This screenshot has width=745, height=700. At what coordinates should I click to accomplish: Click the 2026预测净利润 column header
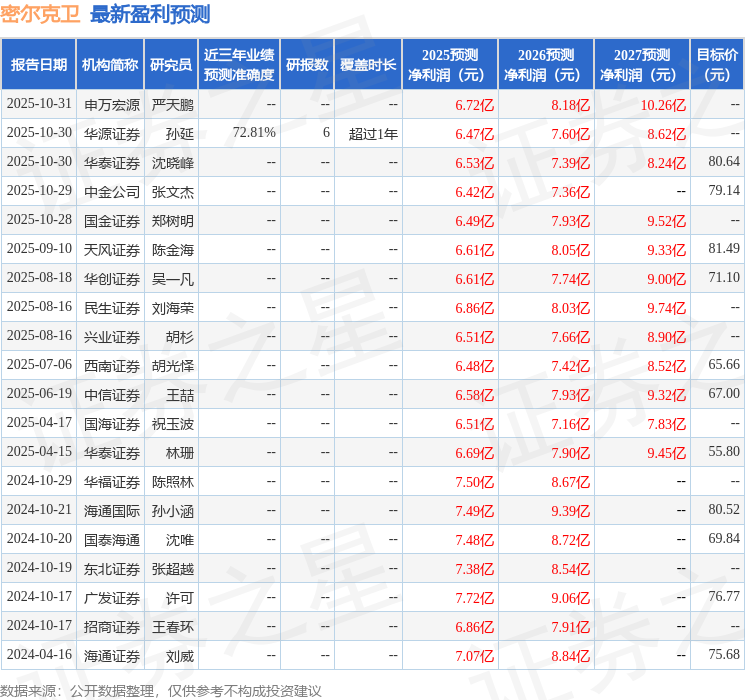click(546, 64)
